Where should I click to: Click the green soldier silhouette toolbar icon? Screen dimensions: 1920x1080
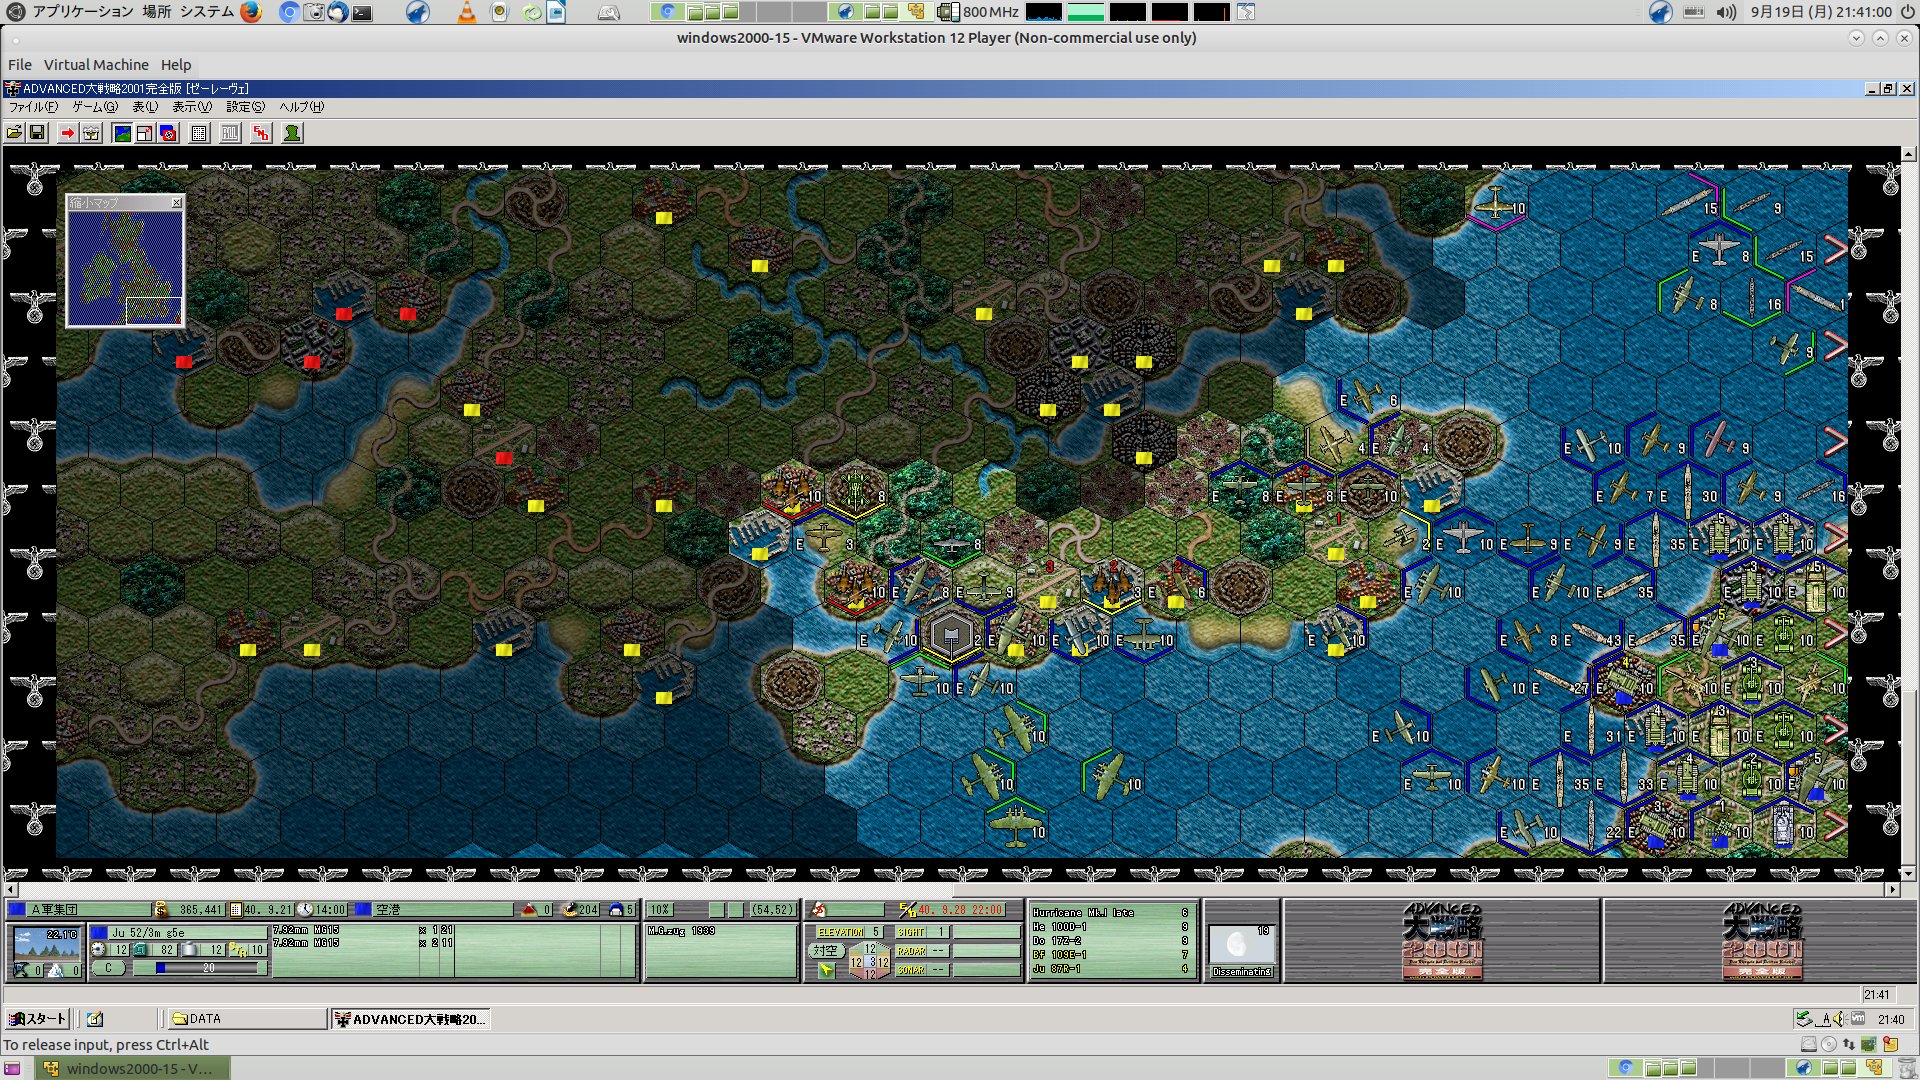tap(292, 133)
